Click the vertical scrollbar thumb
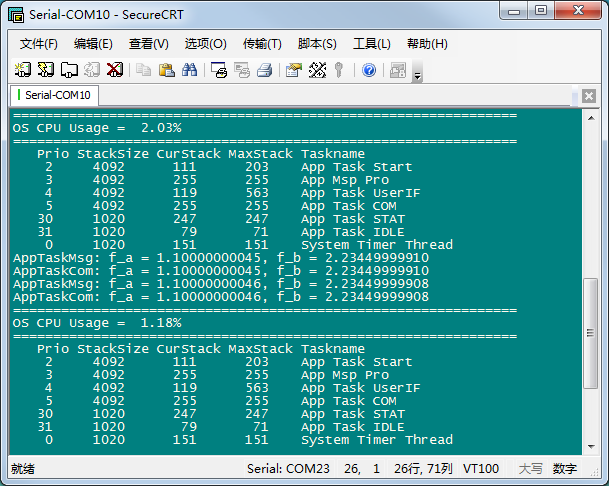 pos(591,333)
